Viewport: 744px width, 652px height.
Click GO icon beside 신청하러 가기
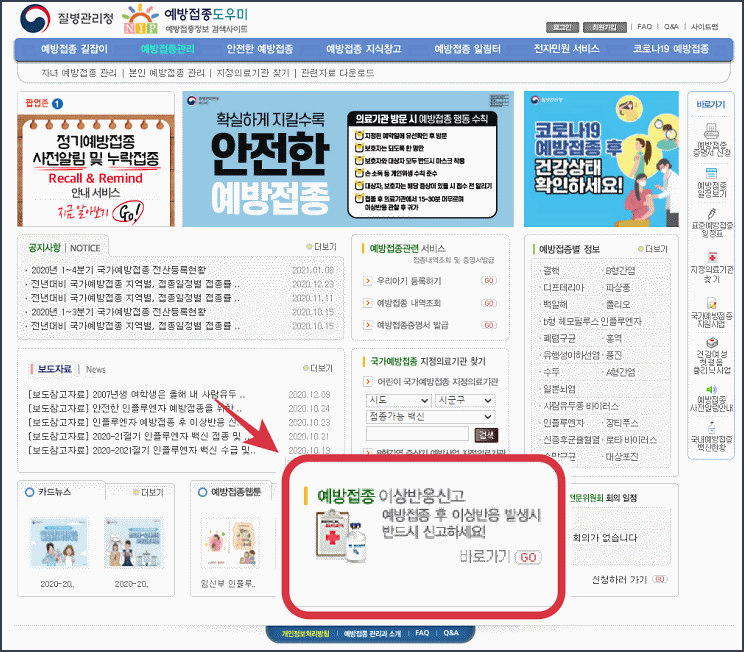[660, 579]
